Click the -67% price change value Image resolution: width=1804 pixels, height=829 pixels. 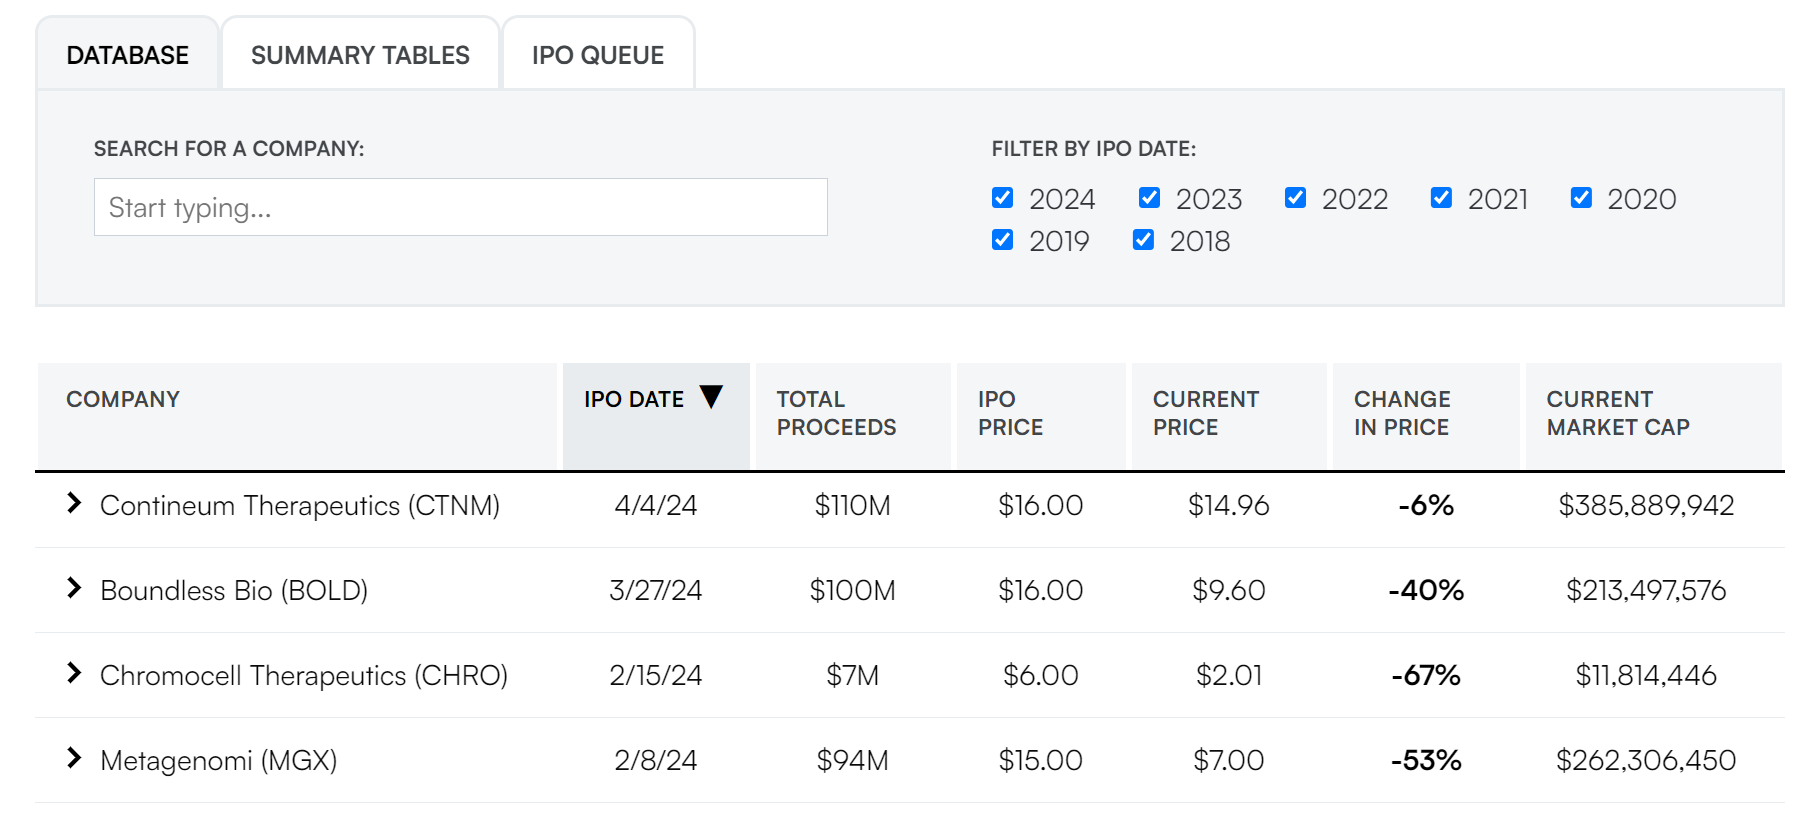tap(1426, 676)
